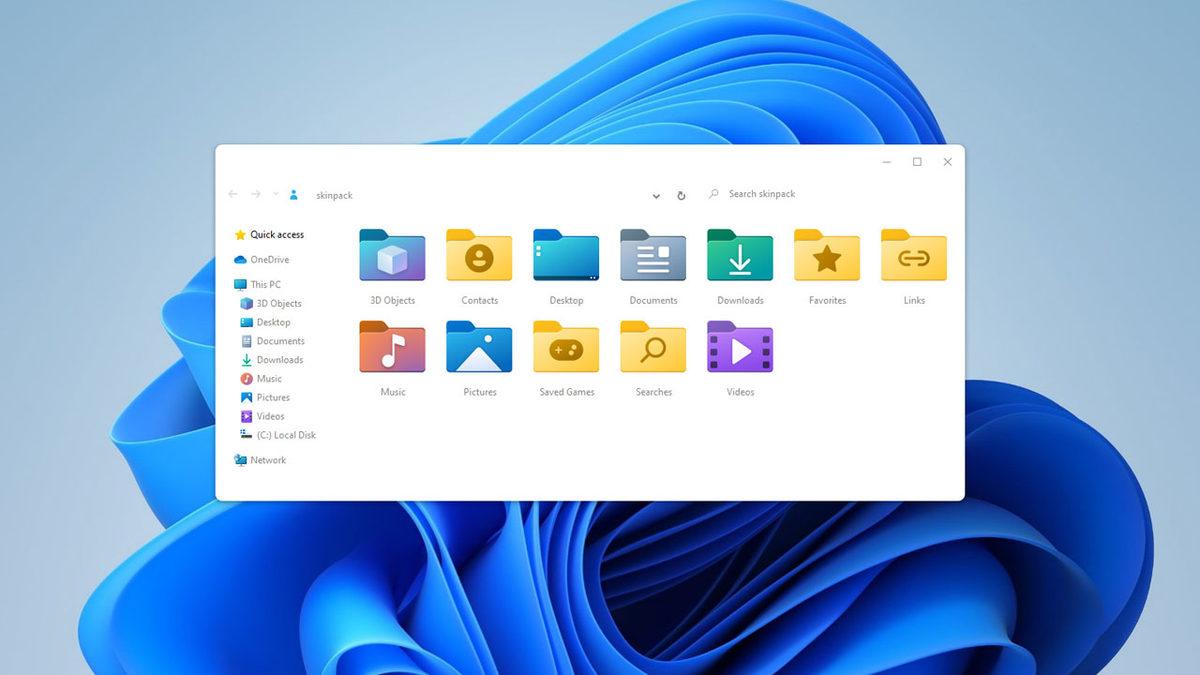1200x675 pixels.
Task: Open the Videos folder
Action: pyautogui.click(x=740, y=348)
